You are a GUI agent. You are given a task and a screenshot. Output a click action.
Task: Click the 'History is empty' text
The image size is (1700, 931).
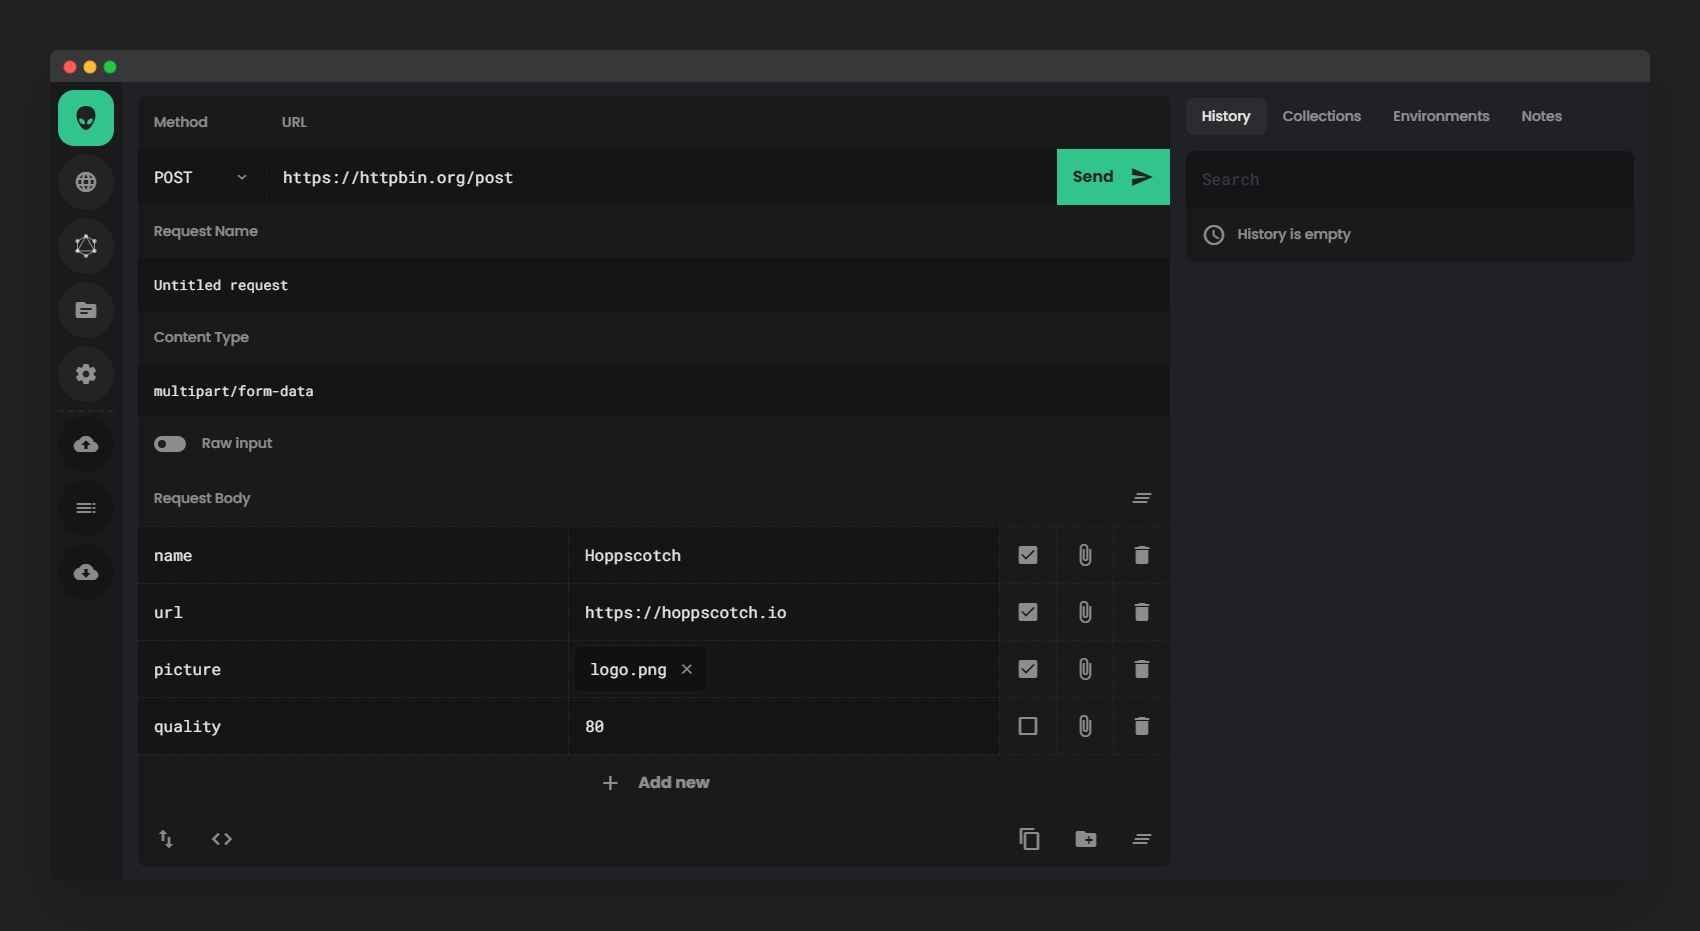[x=1294, y=234]
